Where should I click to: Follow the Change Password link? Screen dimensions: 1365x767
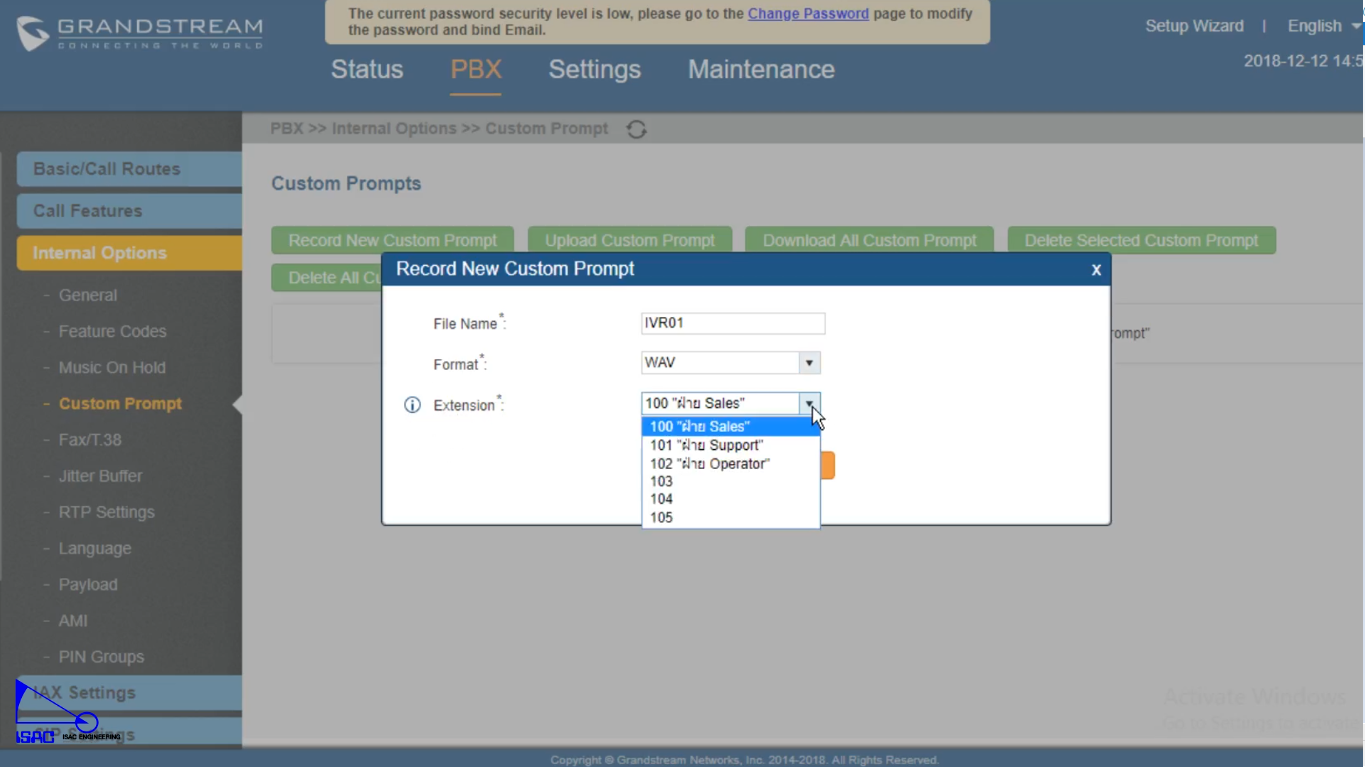[808, 14]
